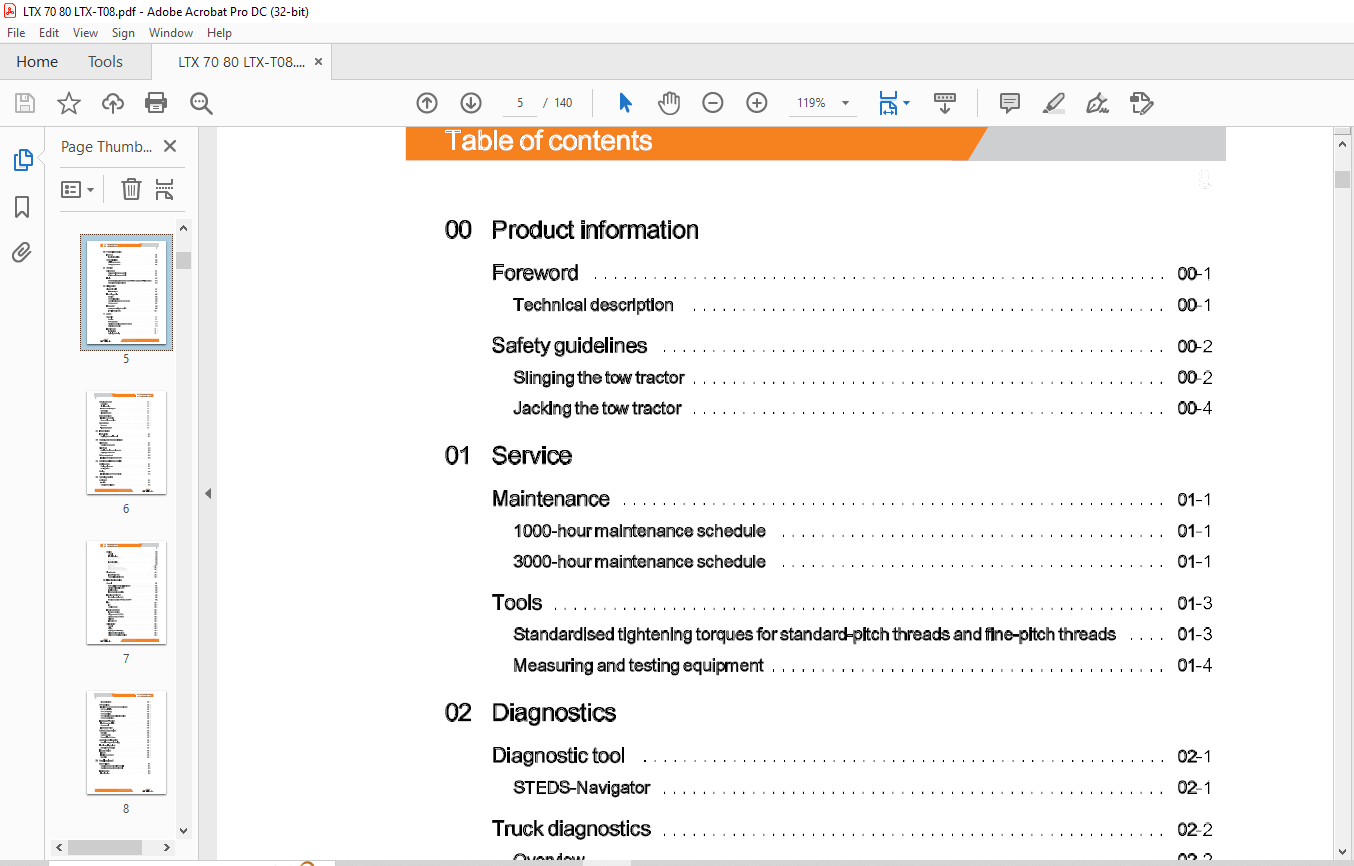Screen dimensions: 1354x866
Task: Click the Standardised tightening torques entry
Action: coord(814,634)
